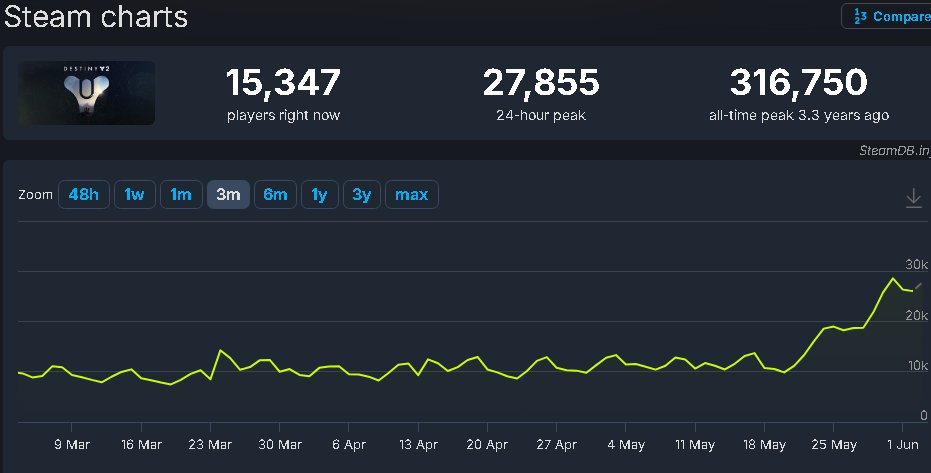The height and width of the screenshot is (473, 931).
Task: Click the 30 Mar axis label
Action: [x=280, y=445]
